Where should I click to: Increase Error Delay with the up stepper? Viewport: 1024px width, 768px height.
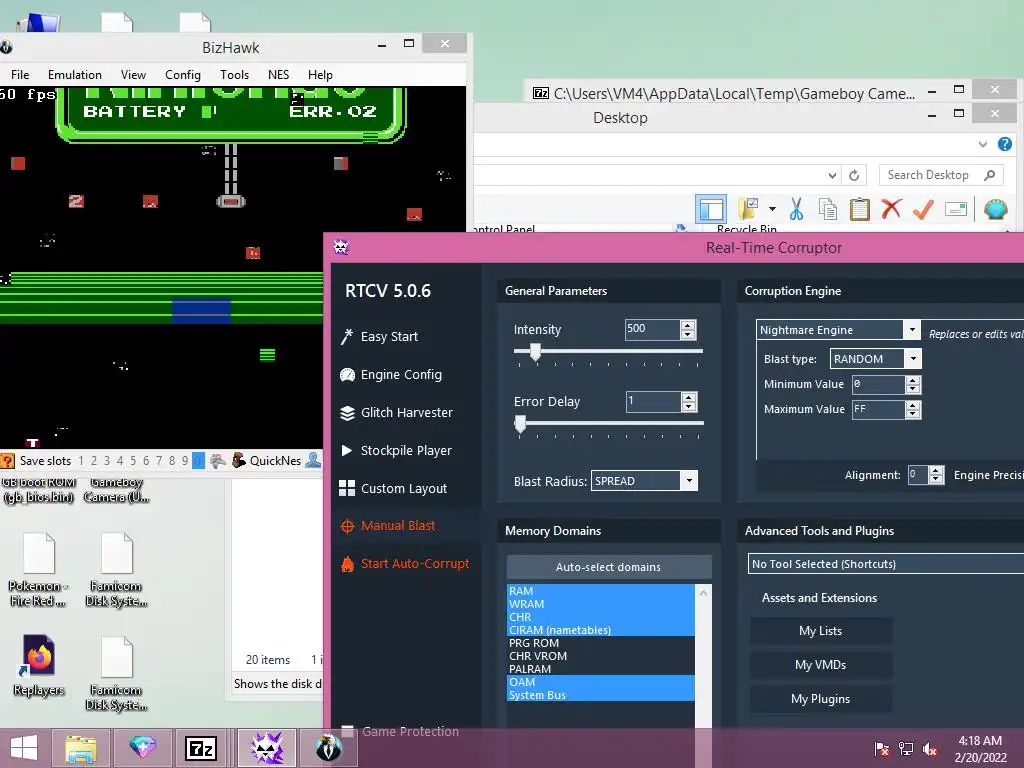pyautogui.click(x=688, y=397)
